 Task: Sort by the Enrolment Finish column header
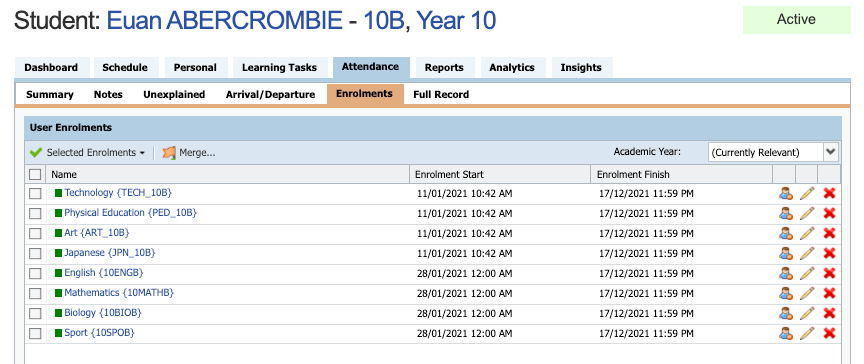[682, 175]
